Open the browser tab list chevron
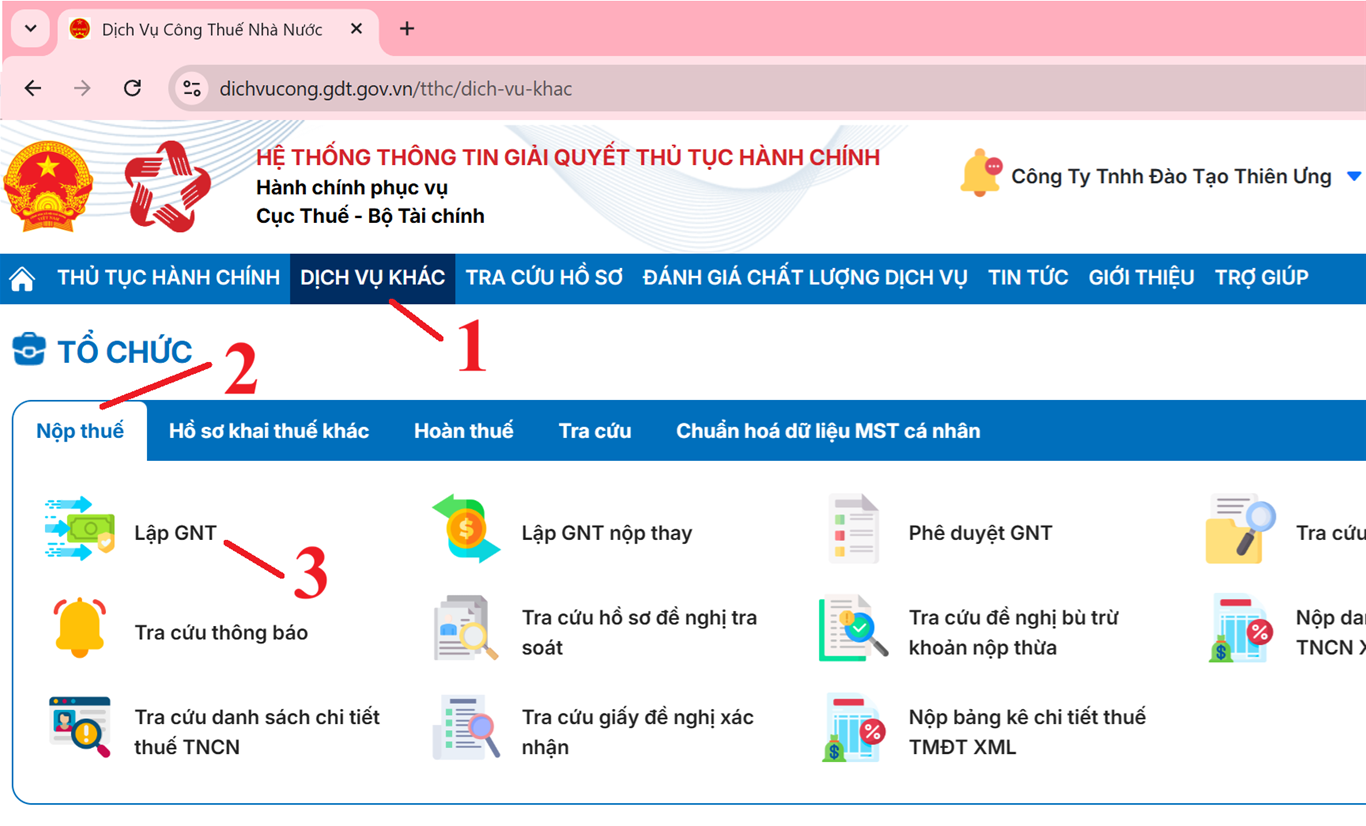Viewport: 1366px width, 826px height. click(x=29, y=28)
